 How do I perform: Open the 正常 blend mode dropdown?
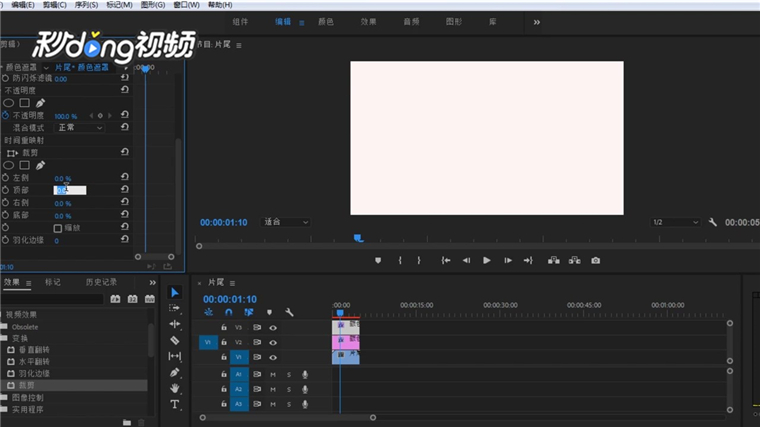tap(79, 128)
